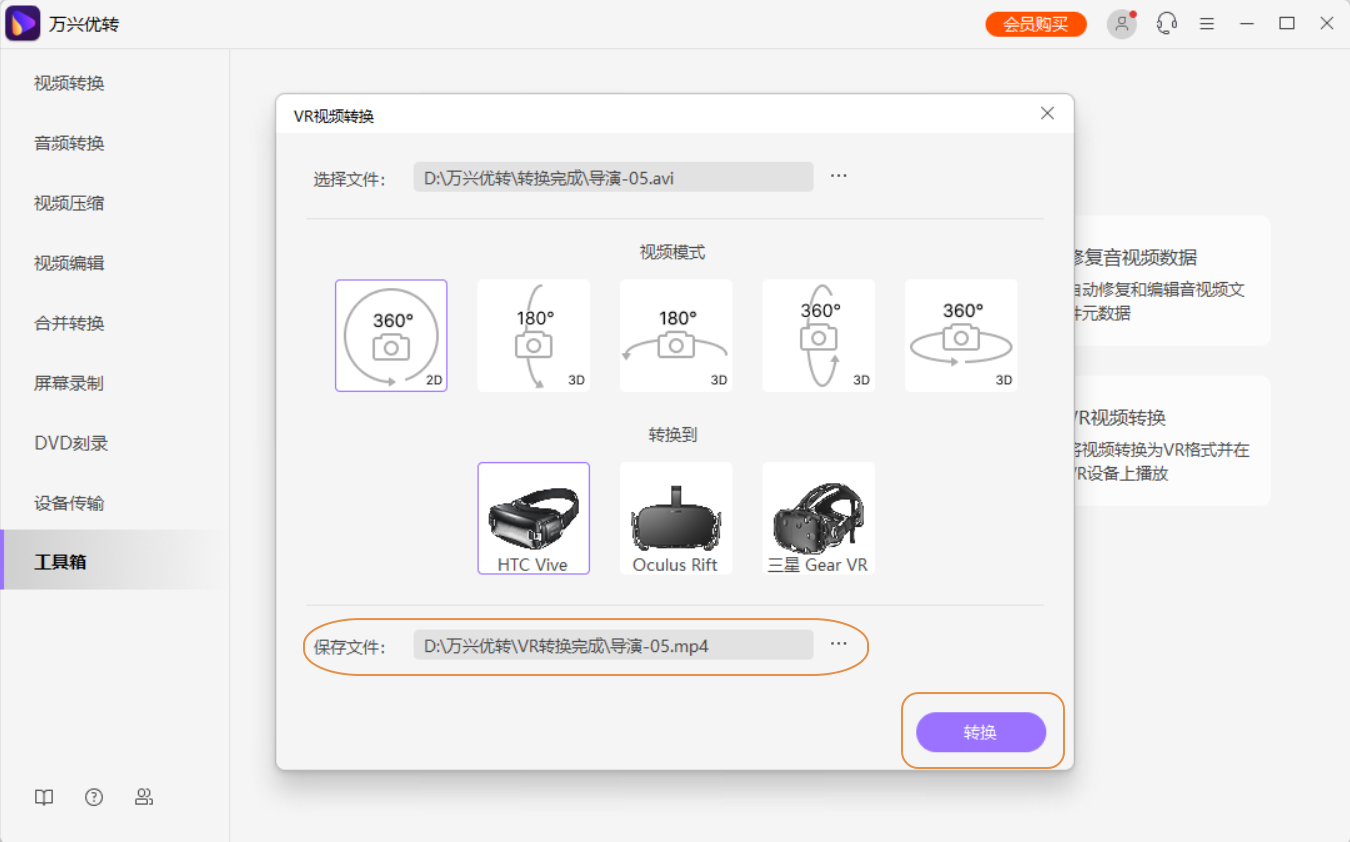
Task: Click the 会员购买 membership button
Action: point(1035,22)
